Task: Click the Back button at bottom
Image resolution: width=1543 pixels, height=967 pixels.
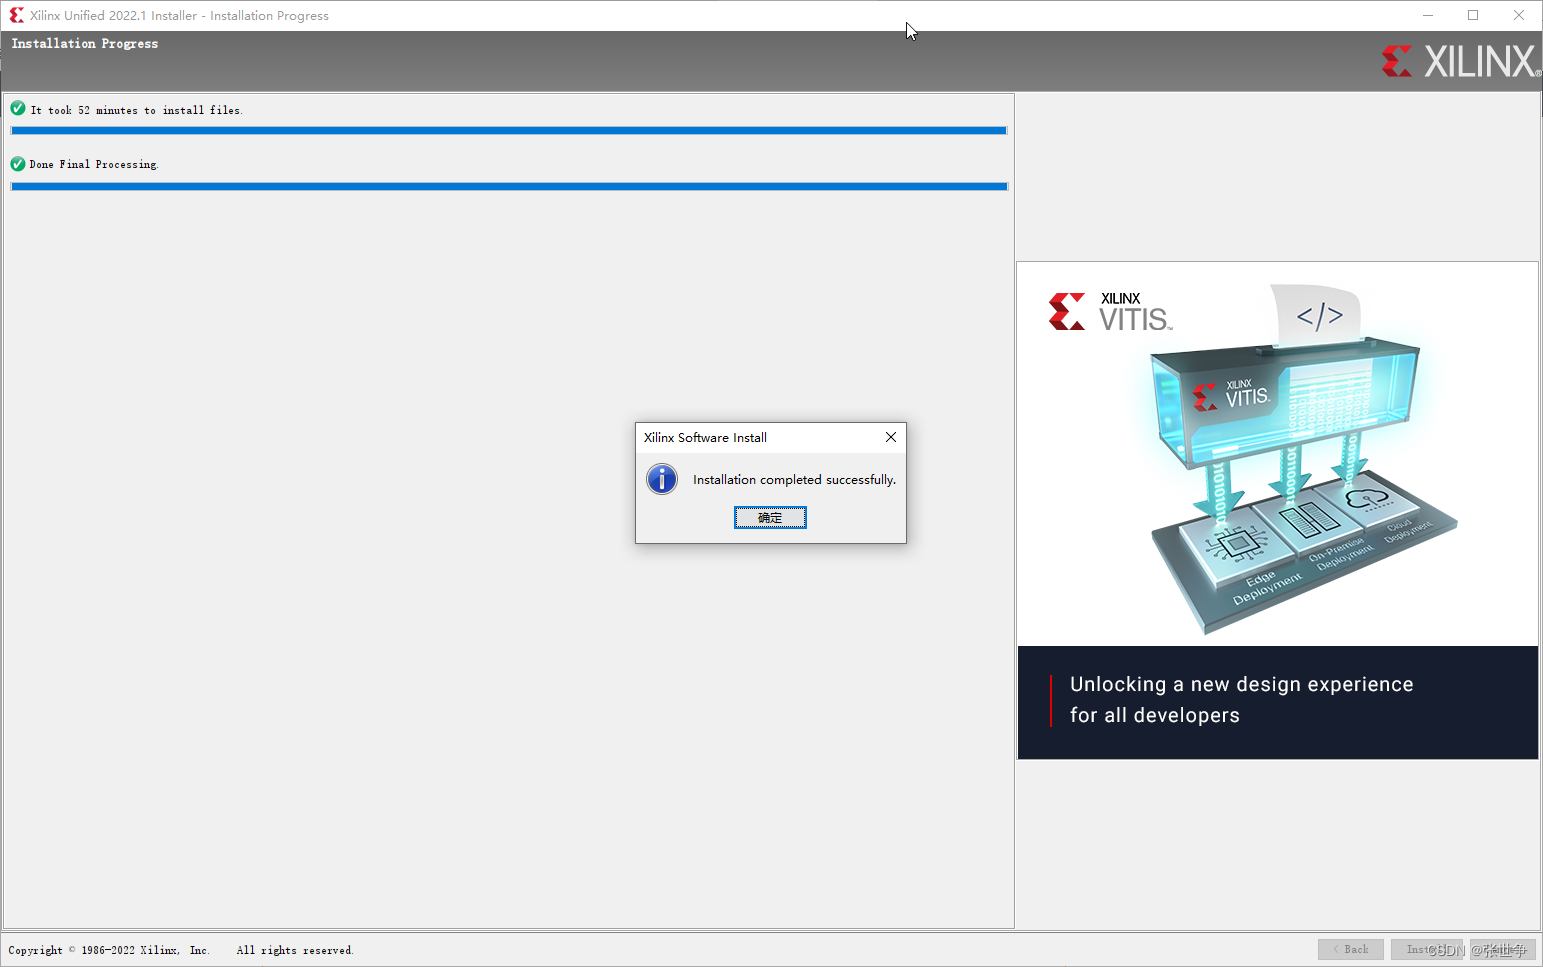Action: click(x=1350, y=949)
